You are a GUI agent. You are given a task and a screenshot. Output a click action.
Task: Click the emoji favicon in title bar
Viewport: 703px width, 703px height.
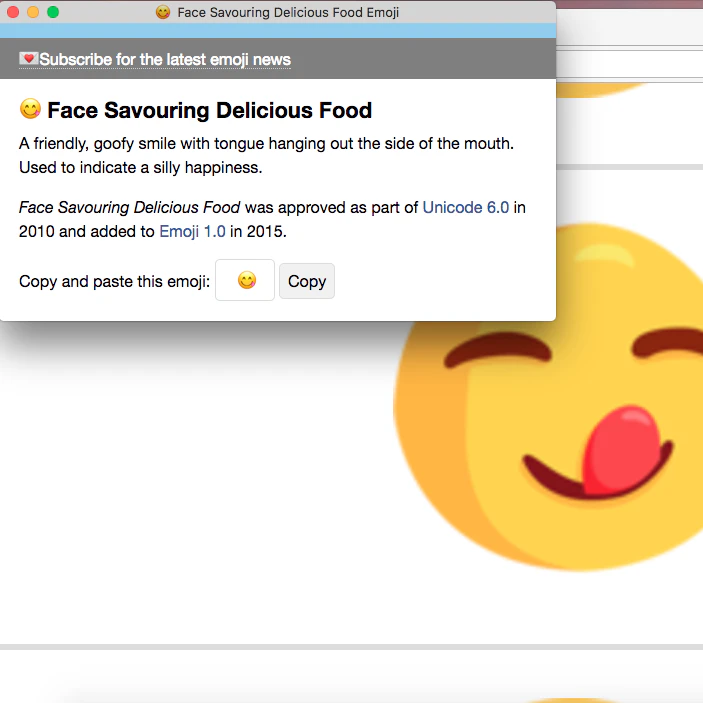(x=163, y=12)
